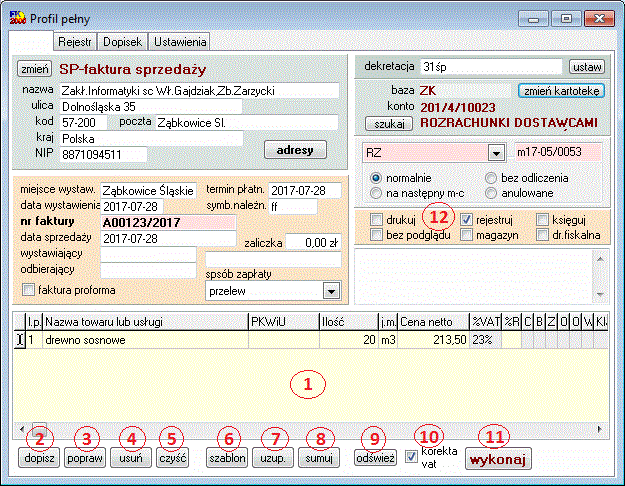The image size is (625, 486).
Task: Click the zaliczka field 0,00 zł
Action: (x=314, y=242)
